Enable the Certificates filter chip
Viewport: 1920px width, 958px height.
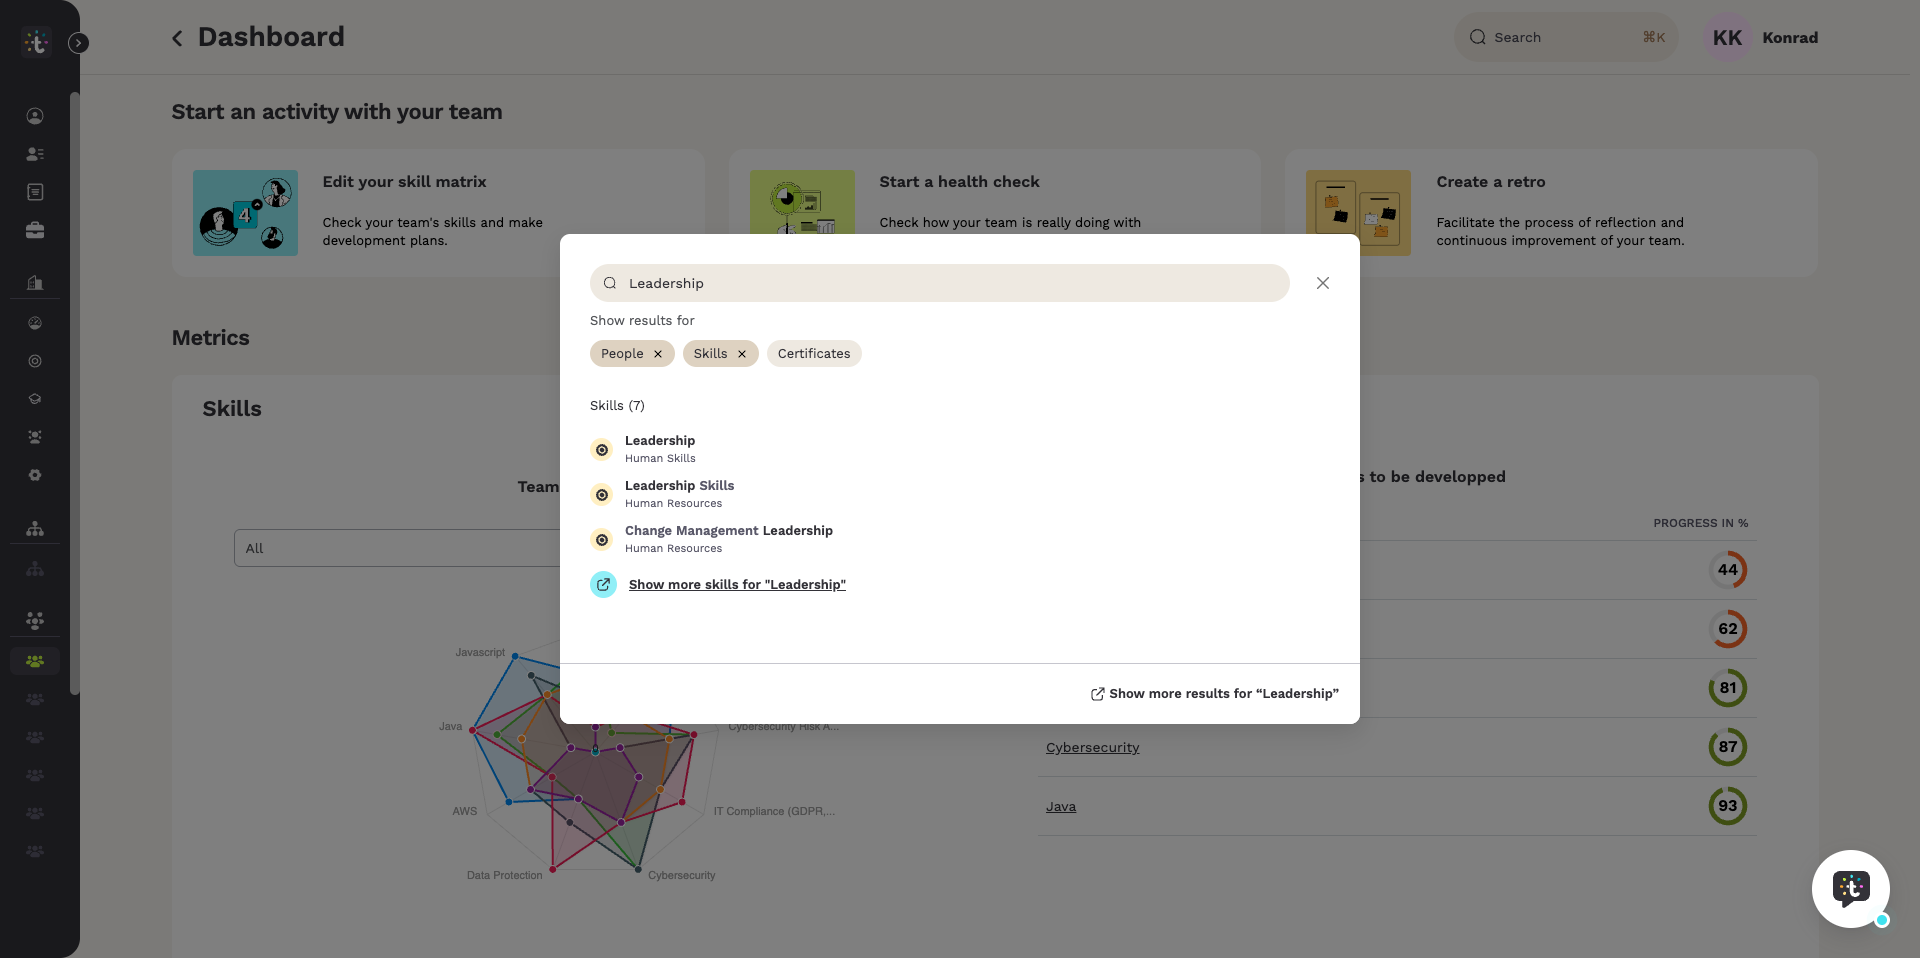tap(814, 354)
